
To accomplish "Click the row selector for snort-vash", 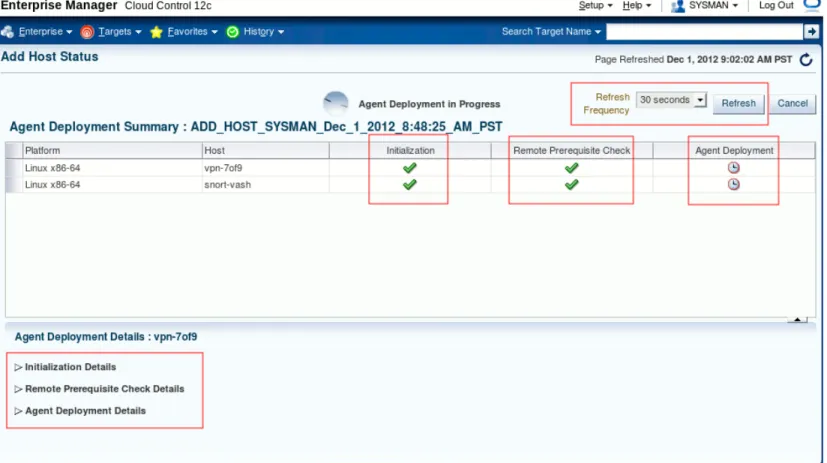I will (x=14, y=185).
